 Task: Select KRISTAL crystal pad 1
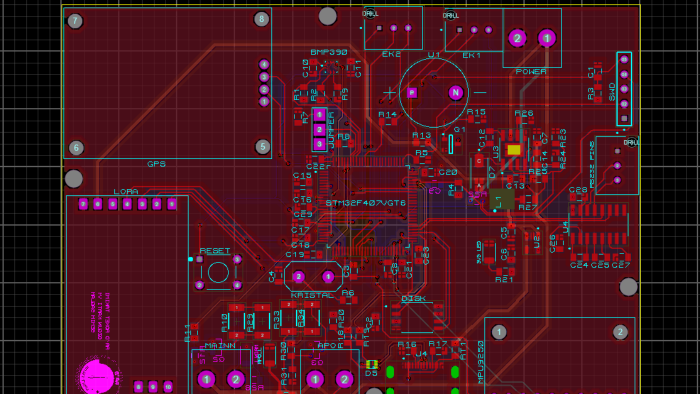click(x=328, y=277)
